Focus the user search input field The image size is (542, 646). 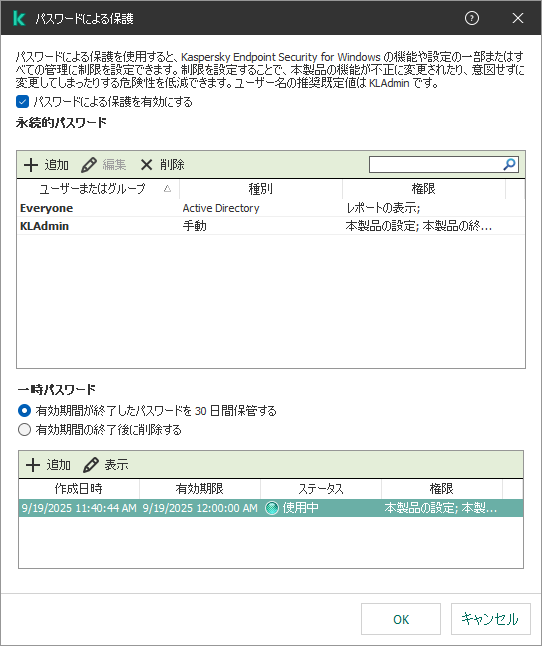tap(435, 164)
